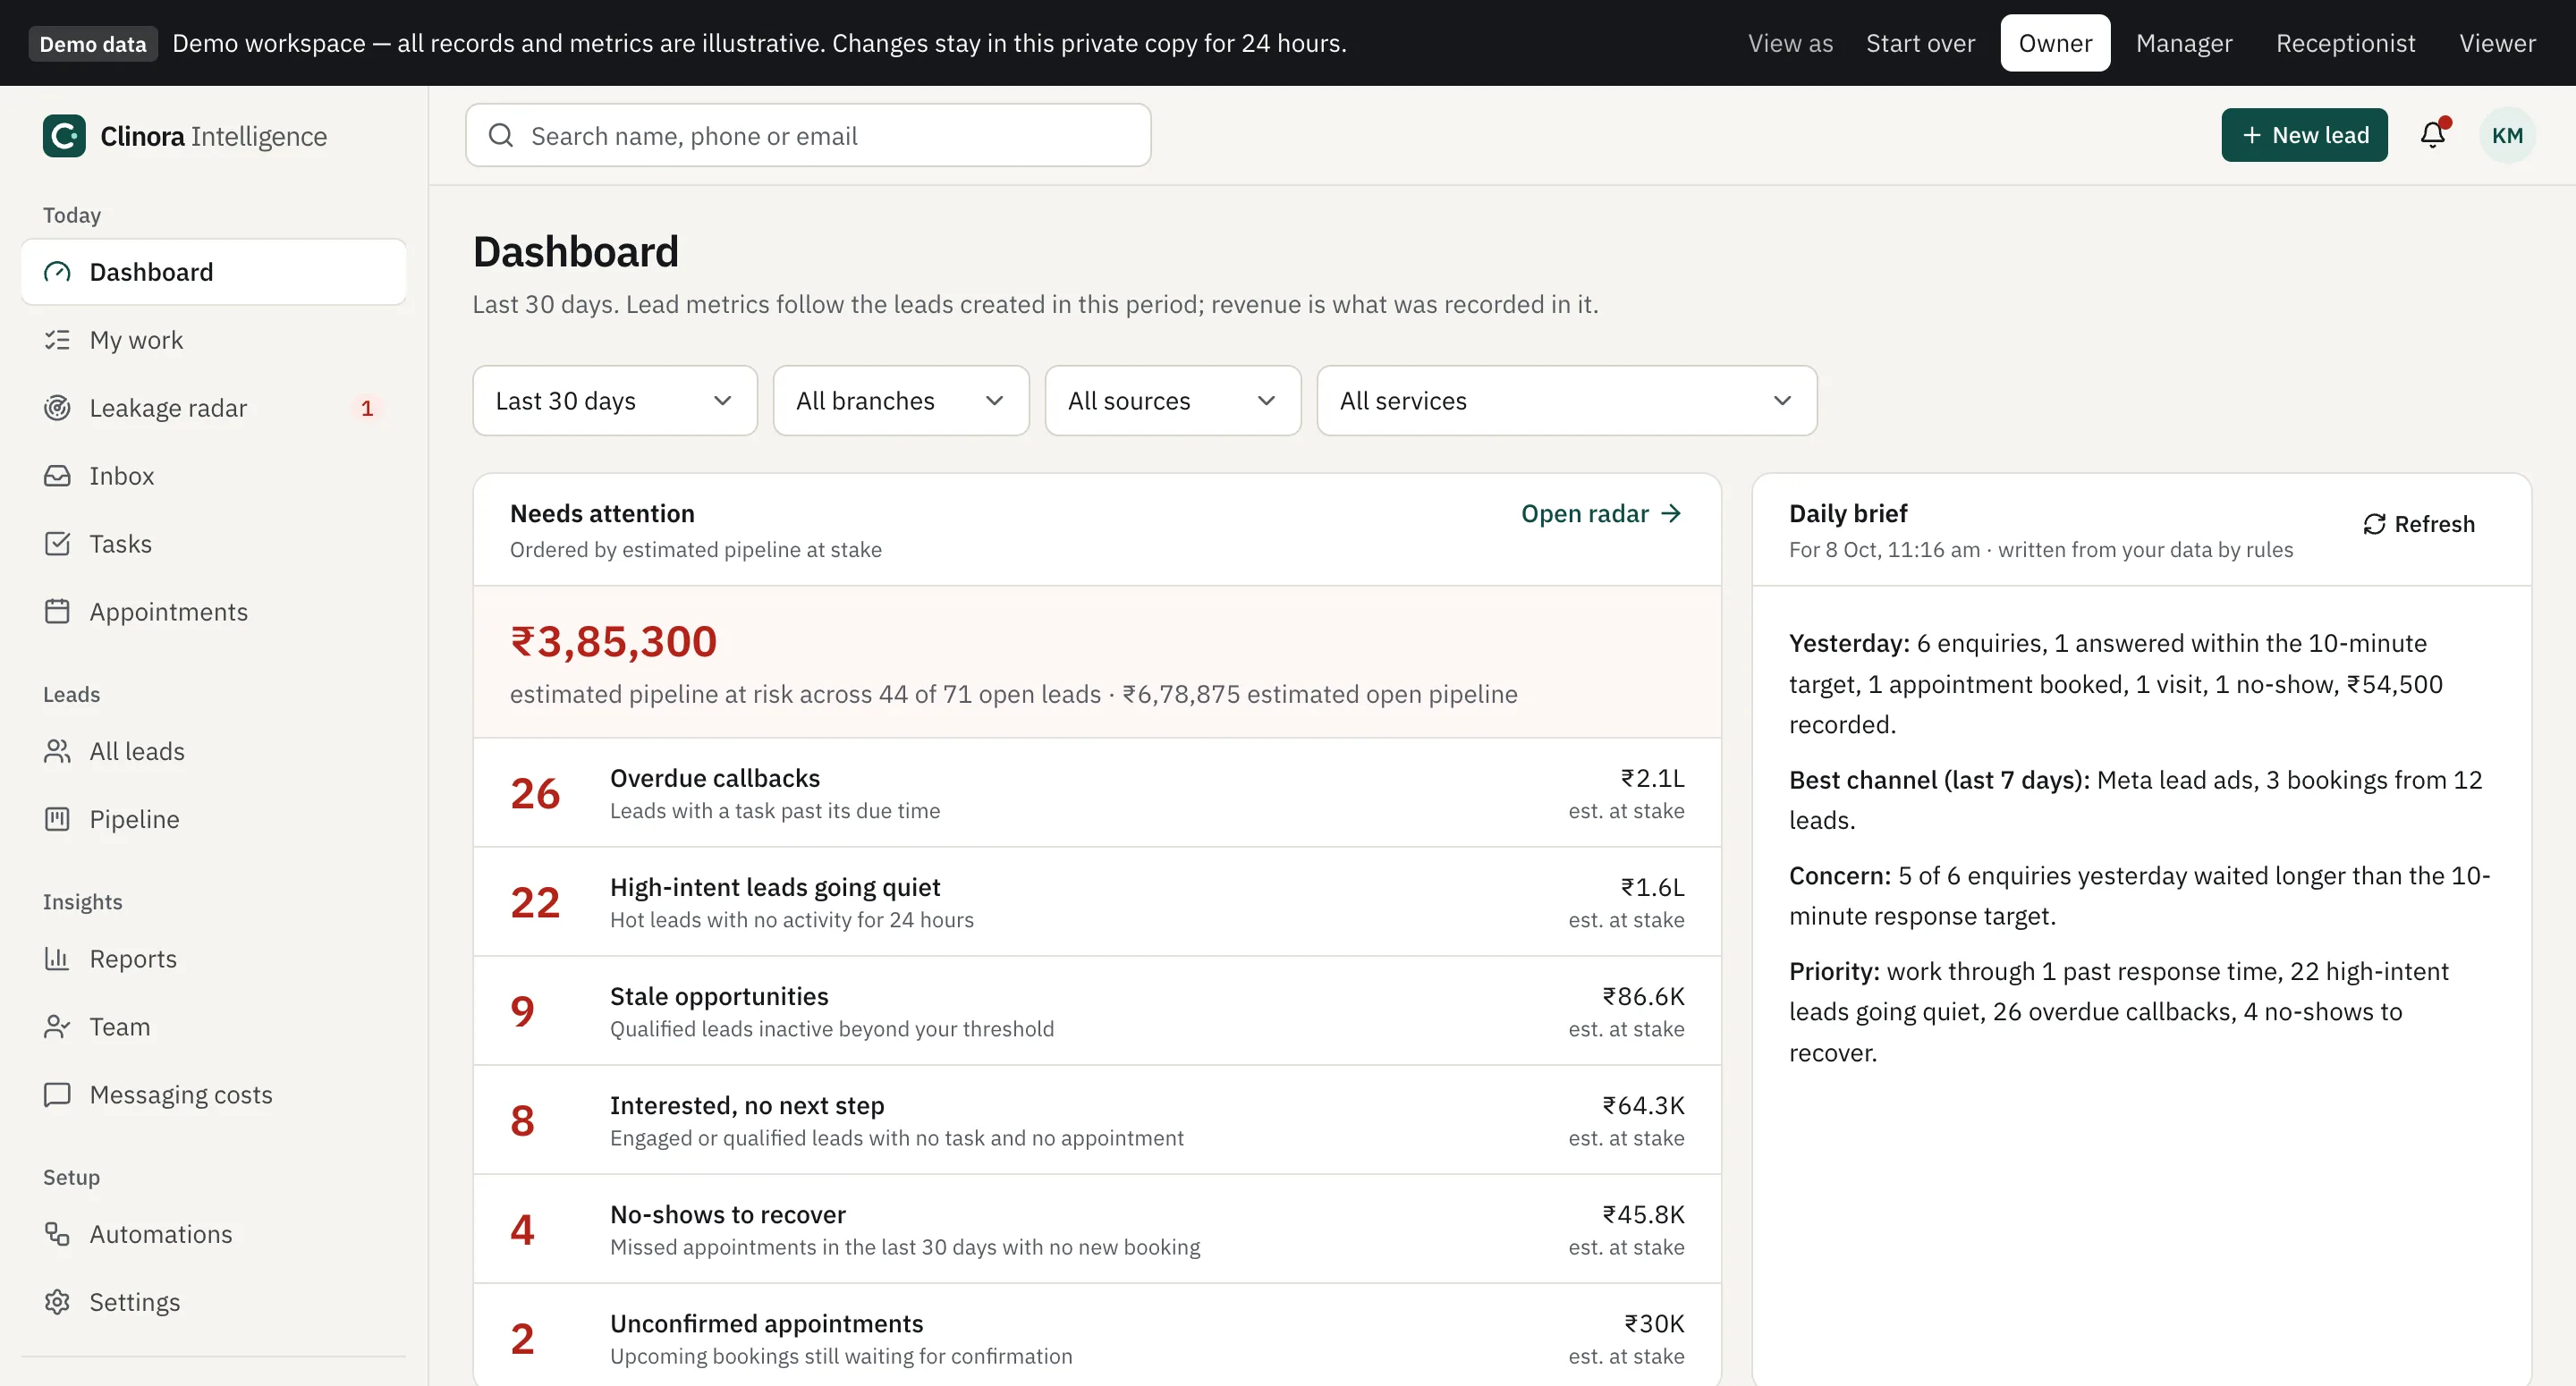Focus the search name, phone or email field
The width and height of the screenshot is (2576, 1386).
(808, 135)
